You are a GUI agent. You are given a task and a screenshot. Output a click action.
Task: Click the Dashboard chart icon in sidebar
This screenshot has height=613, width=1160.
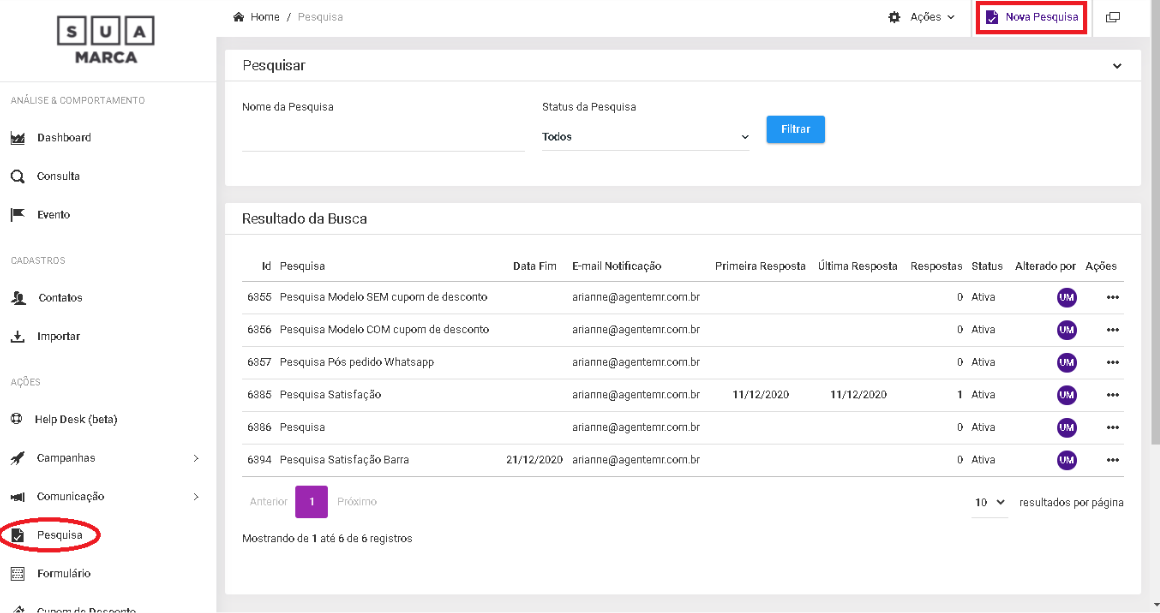[18, 138]
